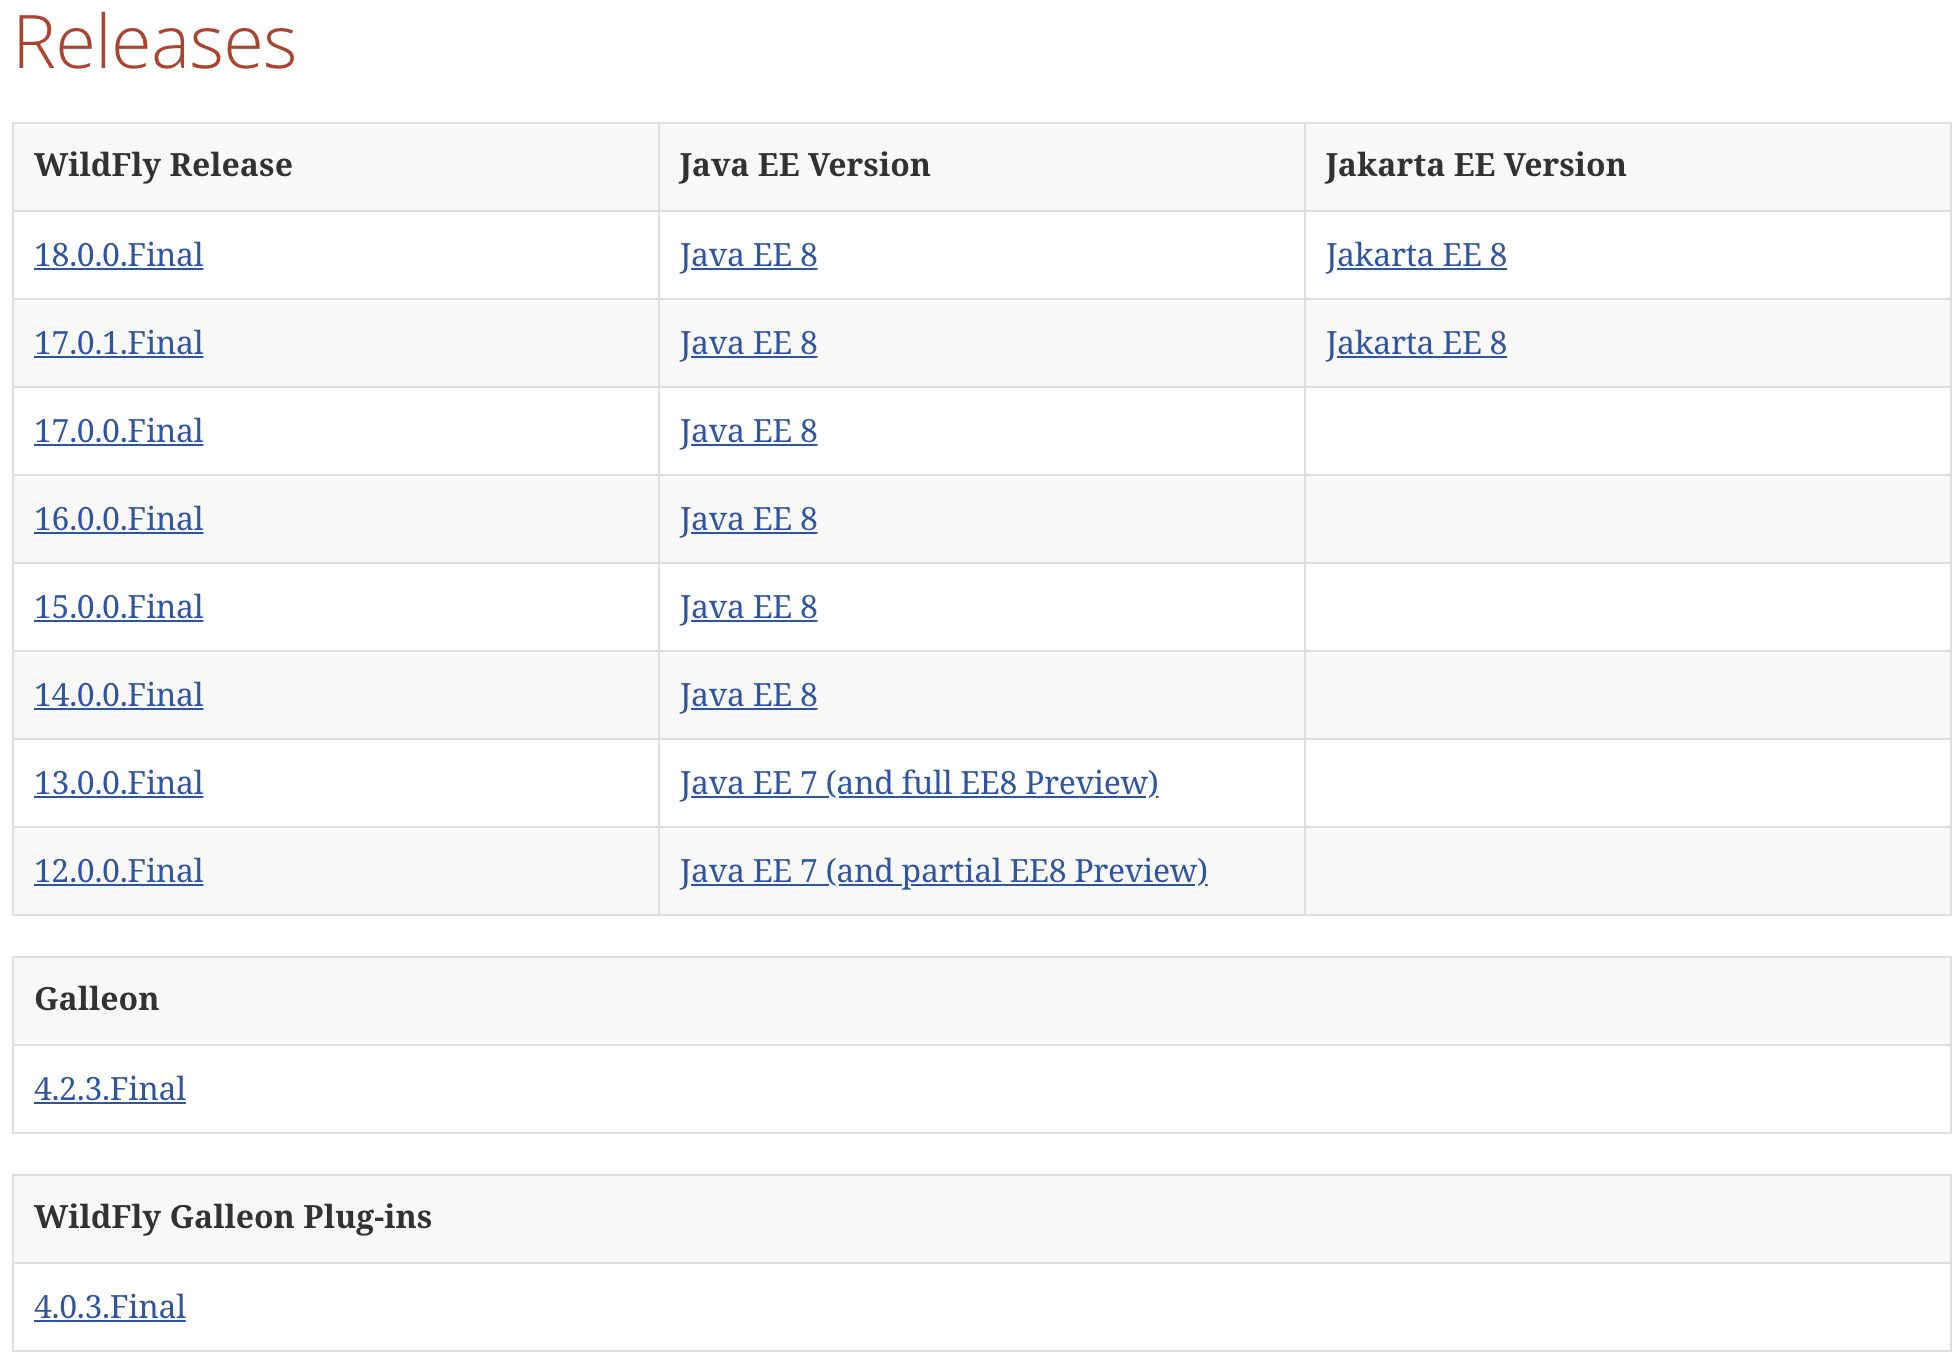Open the 14.0.0.Final release link
This screenshot has height=1360, width=1960.
118,695
